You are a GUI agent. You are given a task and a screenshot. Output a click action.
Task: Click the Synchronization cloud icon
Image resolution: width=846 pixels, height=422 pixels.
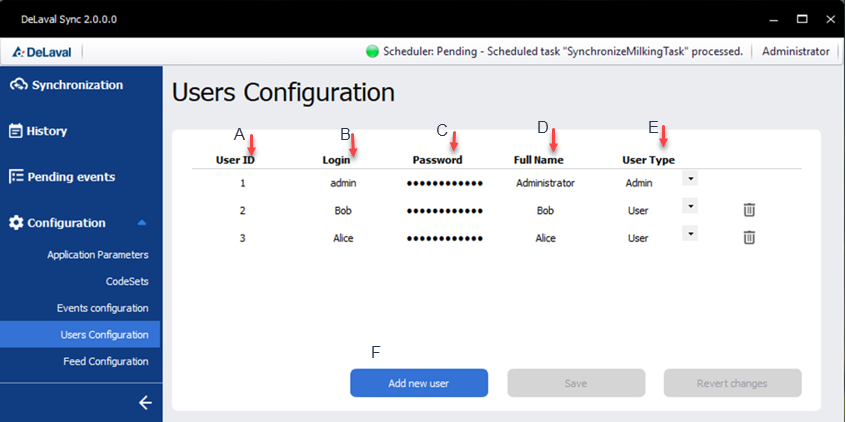pos(18,85)
